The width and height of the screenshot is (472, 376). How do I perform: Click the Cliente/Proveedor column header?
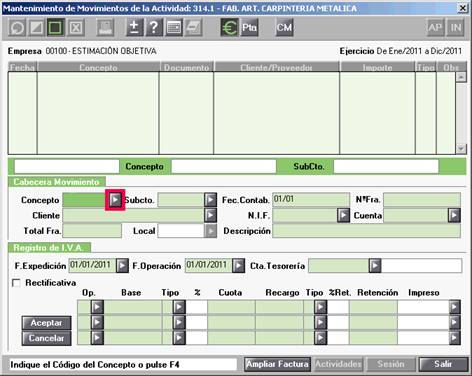[277, 67]
